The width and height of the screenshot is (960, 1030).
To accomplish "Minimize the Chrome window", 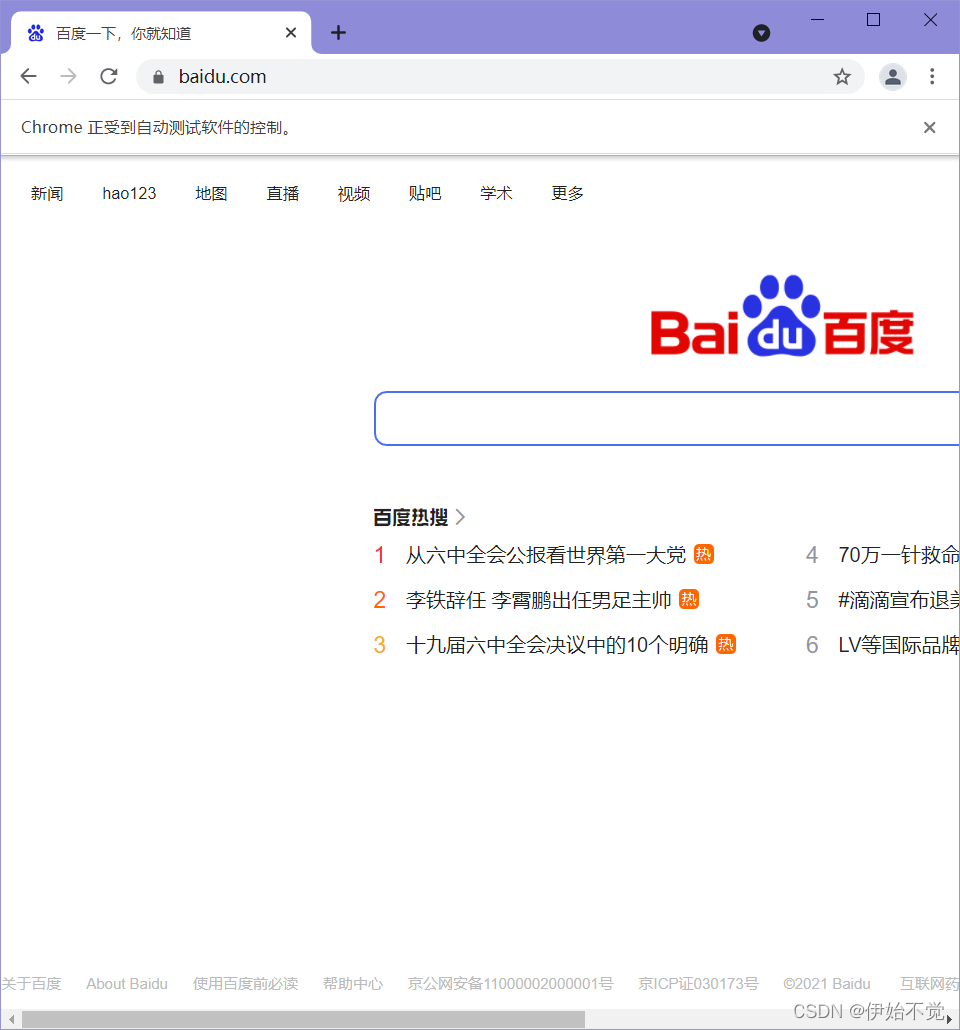I will 817,20.
